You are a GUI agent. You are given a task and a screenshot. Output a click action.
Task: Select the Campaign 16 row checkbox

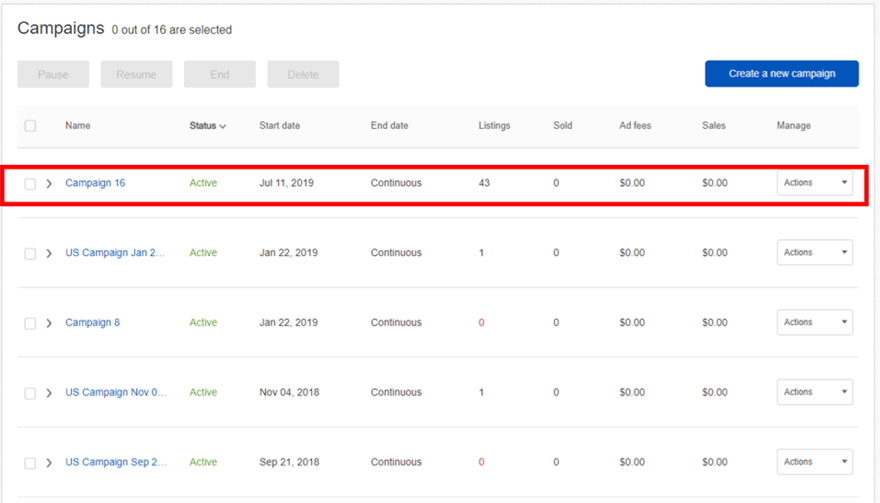point(30,184)
